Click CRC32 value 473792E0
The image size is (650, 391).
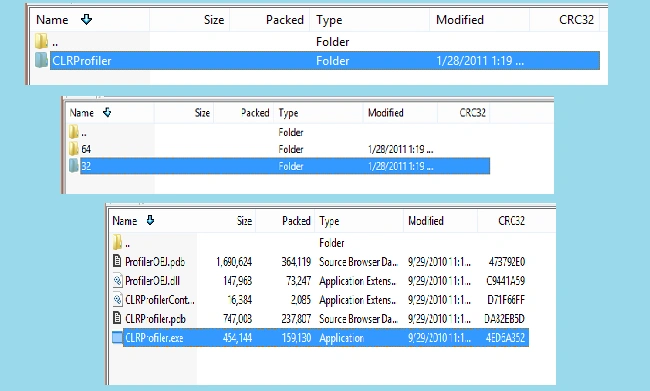coord(507,262)
